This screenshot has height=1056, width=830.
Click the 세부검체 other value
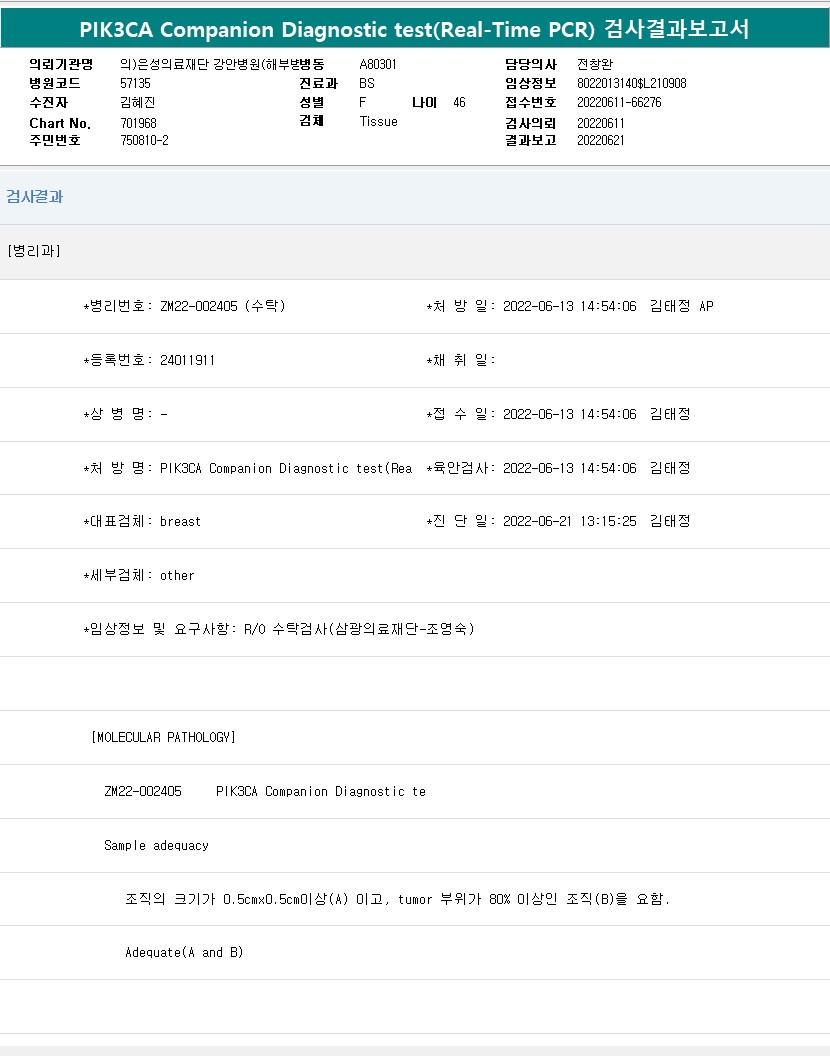coord(177,575)
